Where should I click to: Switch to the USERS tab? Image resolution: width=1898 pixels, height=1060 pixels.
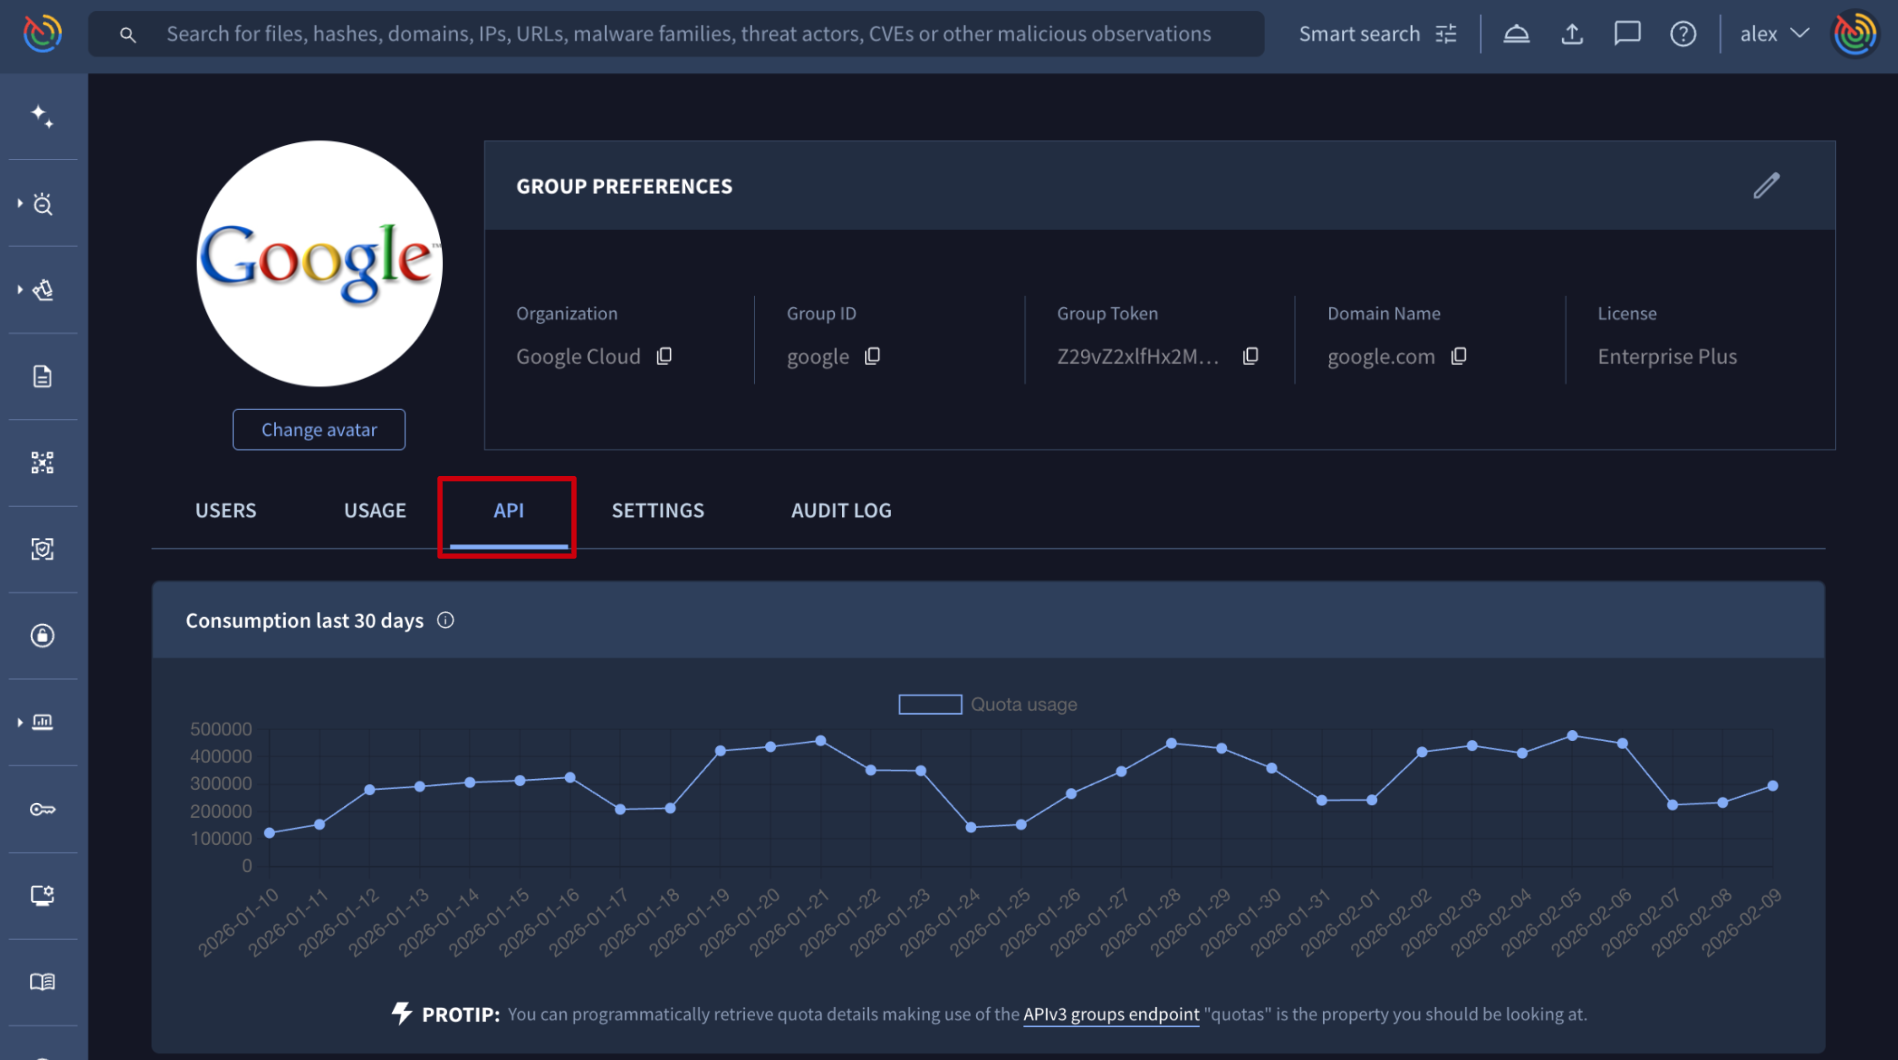226,511
